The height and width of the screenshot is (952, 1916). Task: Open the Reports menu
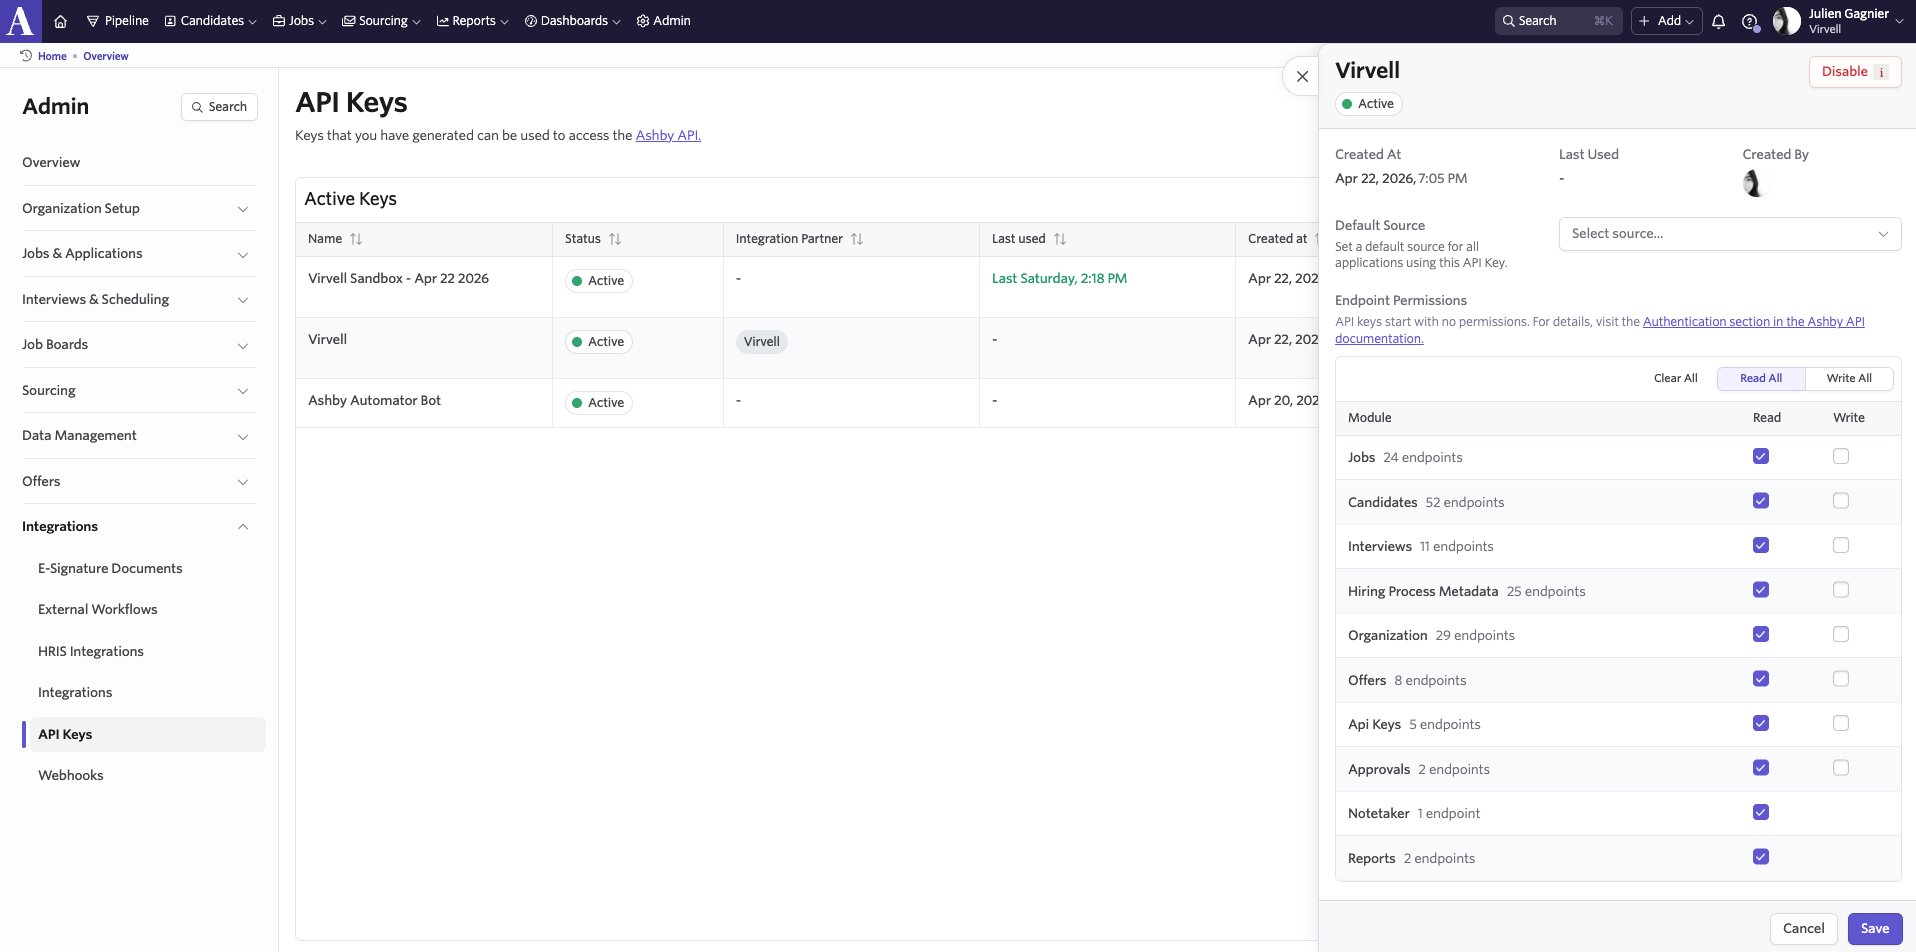coord(472,21)
